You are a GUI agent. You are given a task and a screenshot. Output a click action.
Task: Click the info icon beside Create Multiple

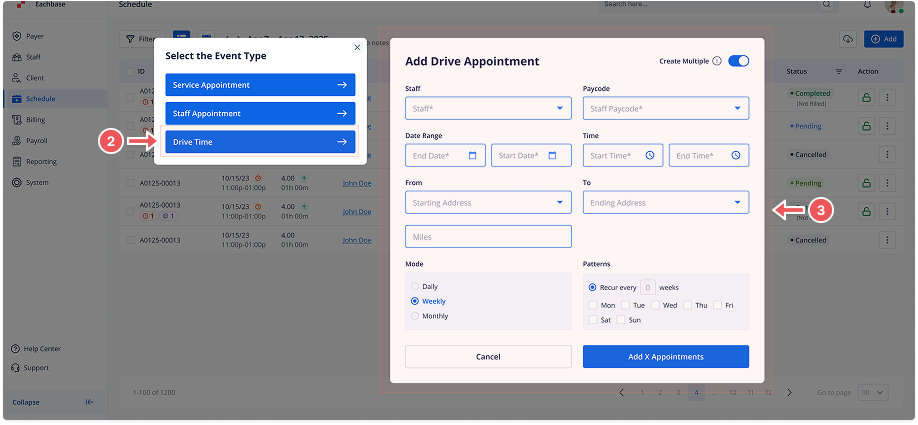pyautogui.click(x=717, y=62)
